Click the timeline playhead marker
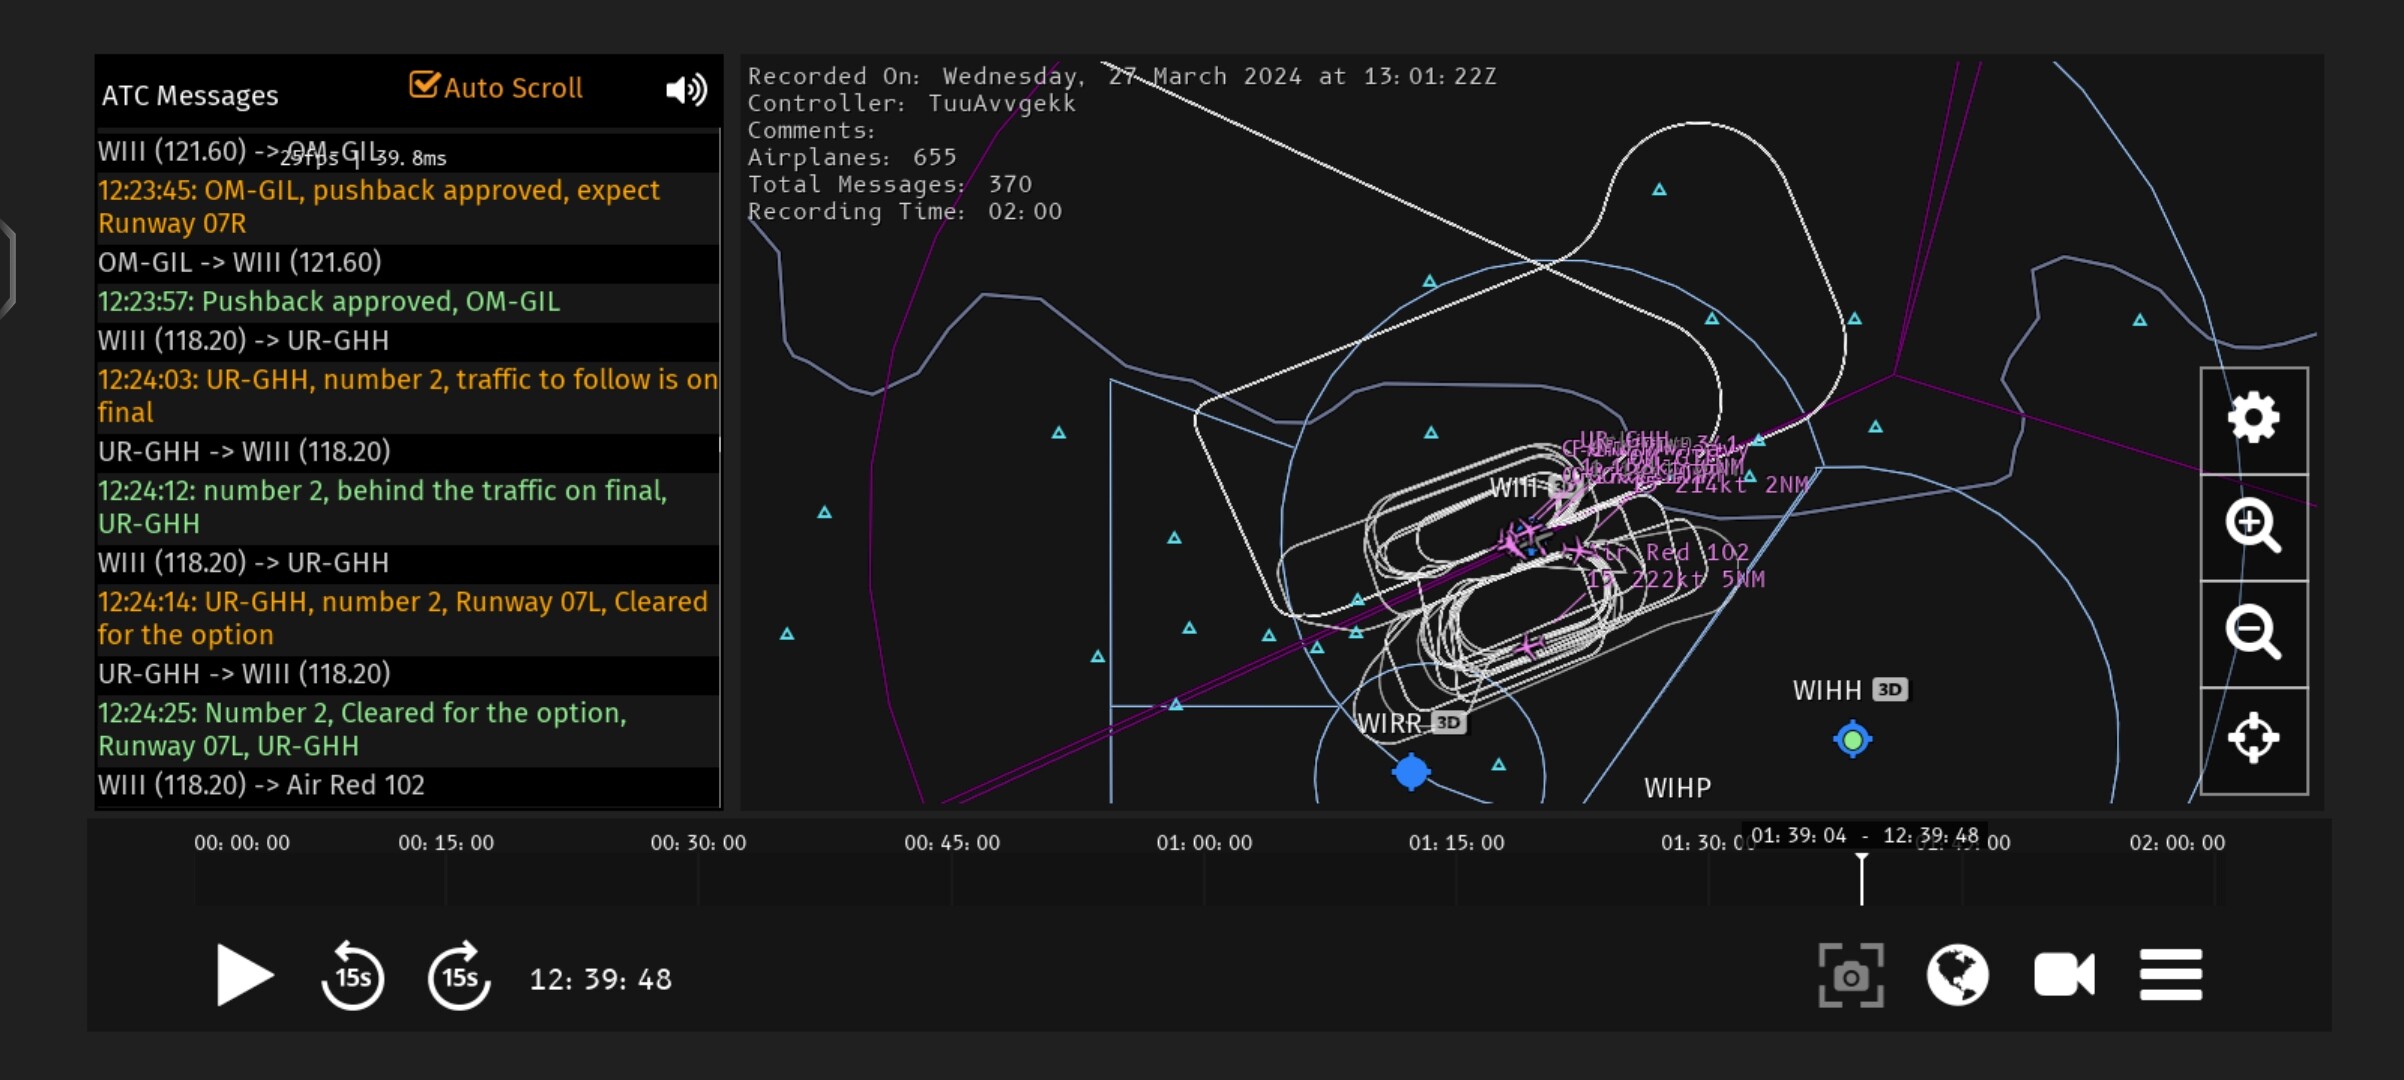The image size is (2404, 1080). [1861, 878]
